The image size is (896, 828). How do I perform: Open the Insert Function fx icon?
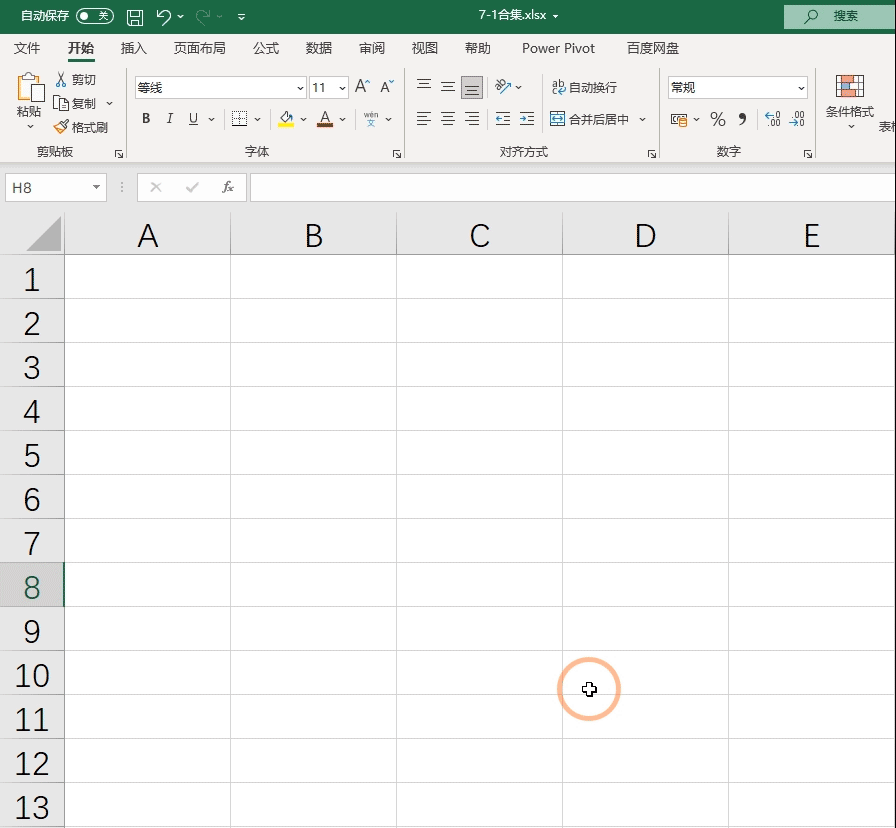pos(227,187)
